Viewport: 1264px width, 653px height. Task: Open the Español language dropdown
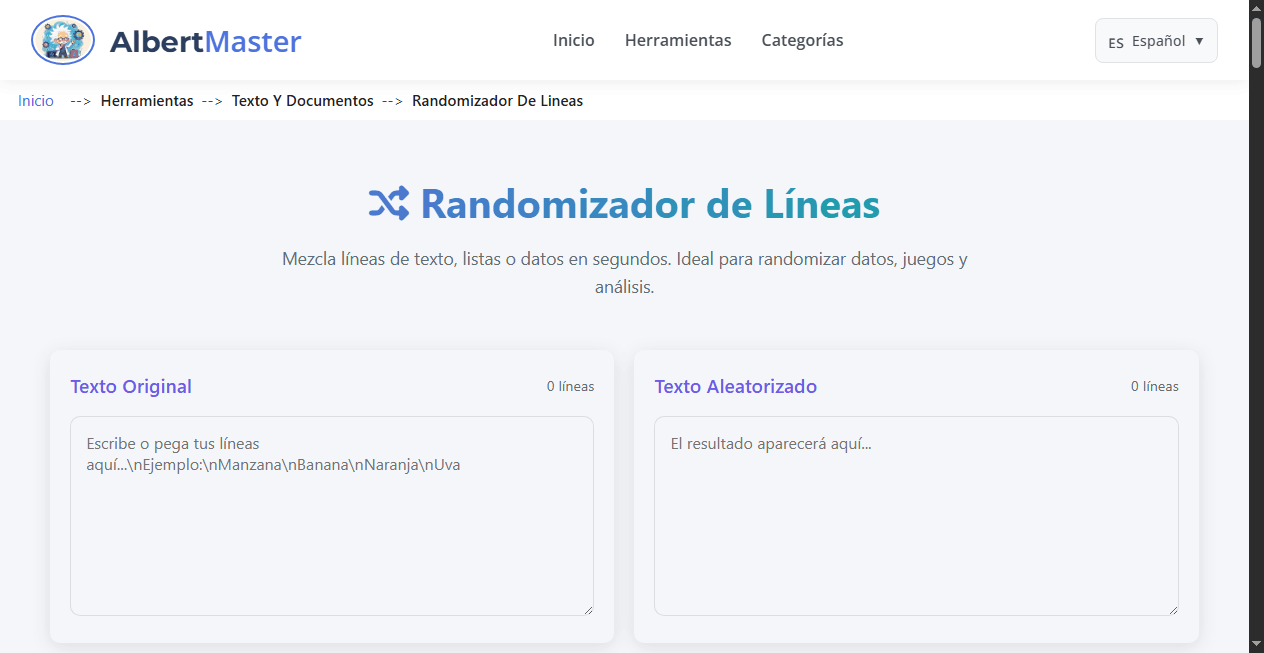(x=1156, y=40)
